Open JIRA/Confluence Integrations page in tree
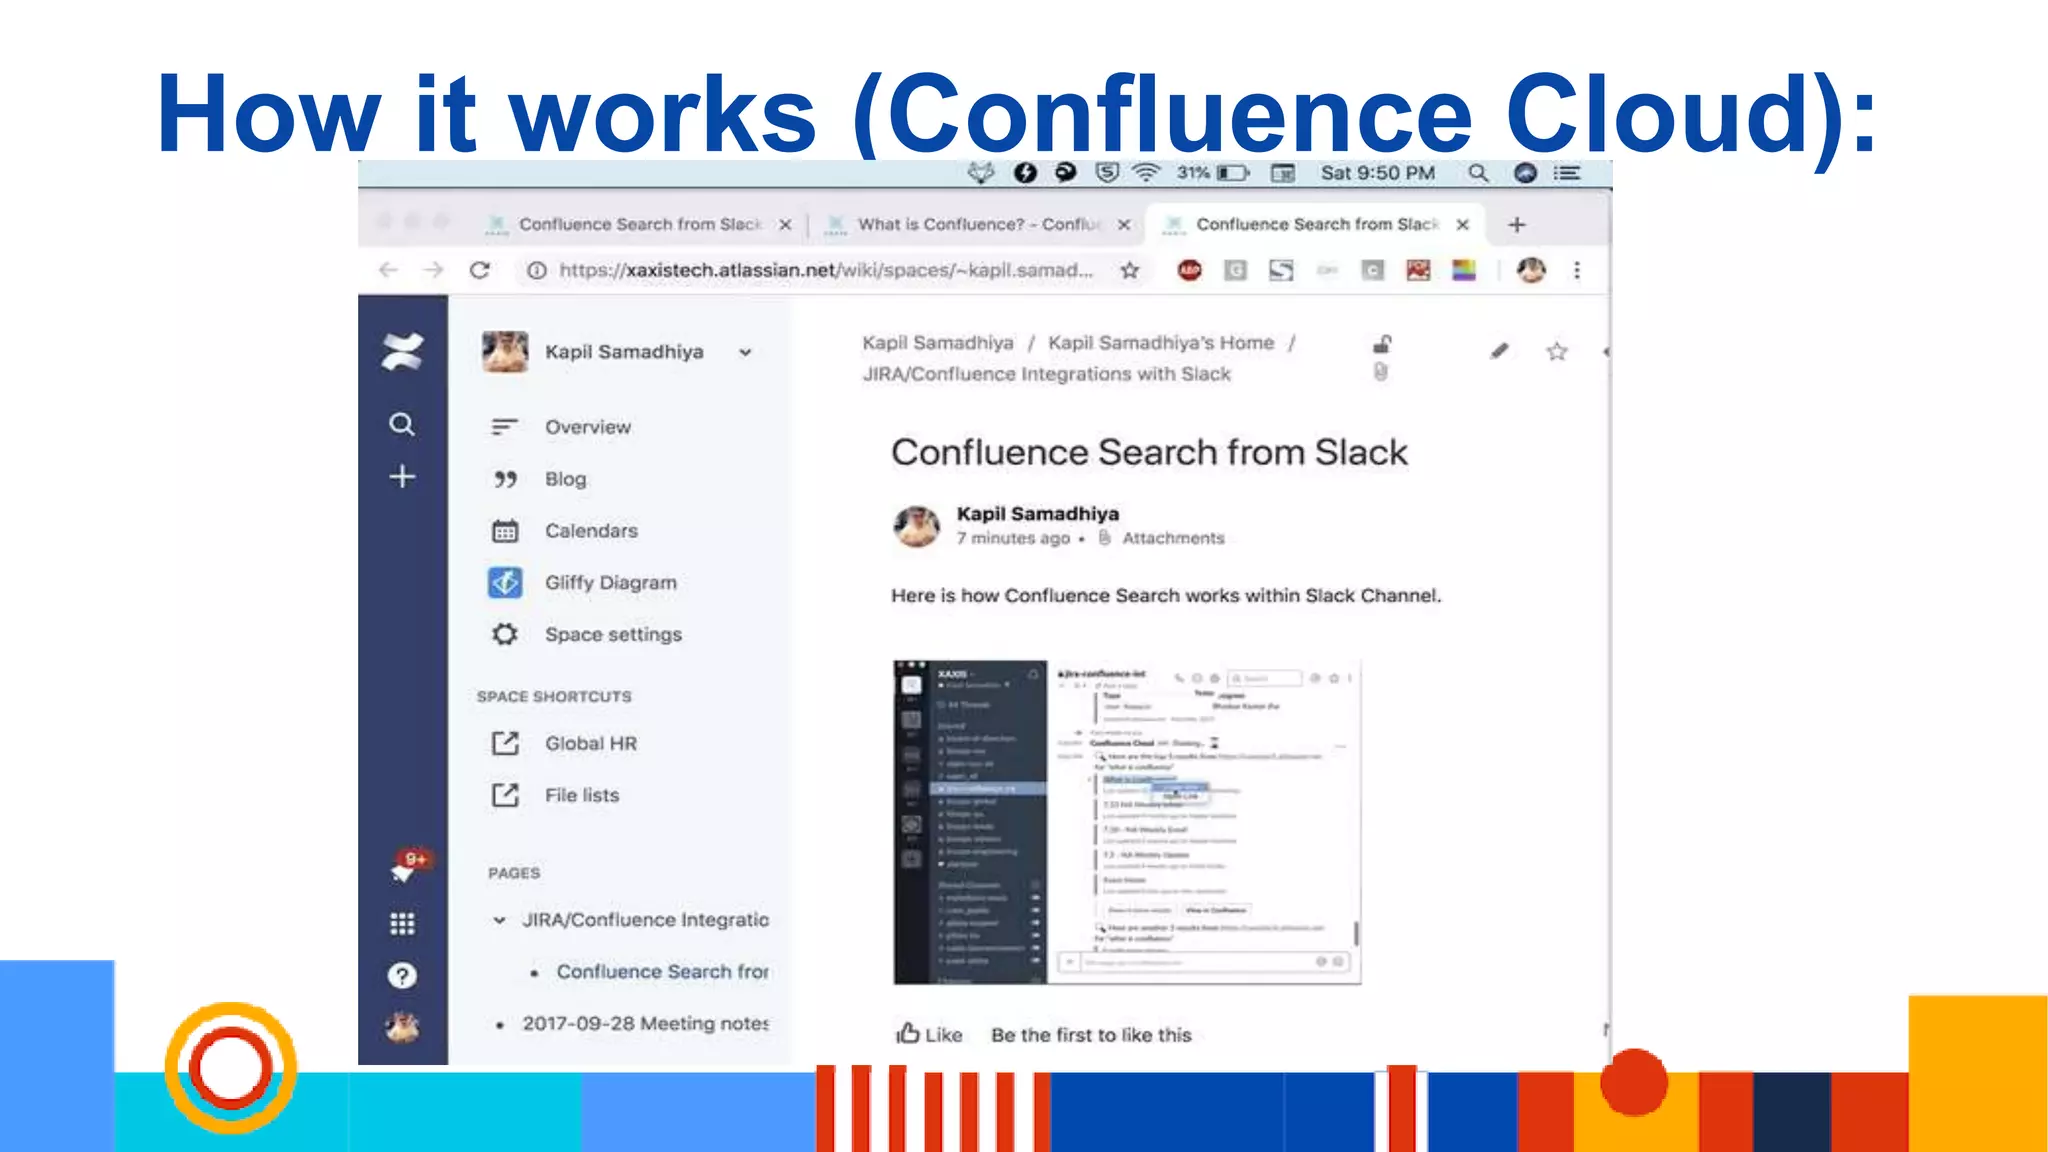Screen dimensions: 2048x1152 [645, 920]
